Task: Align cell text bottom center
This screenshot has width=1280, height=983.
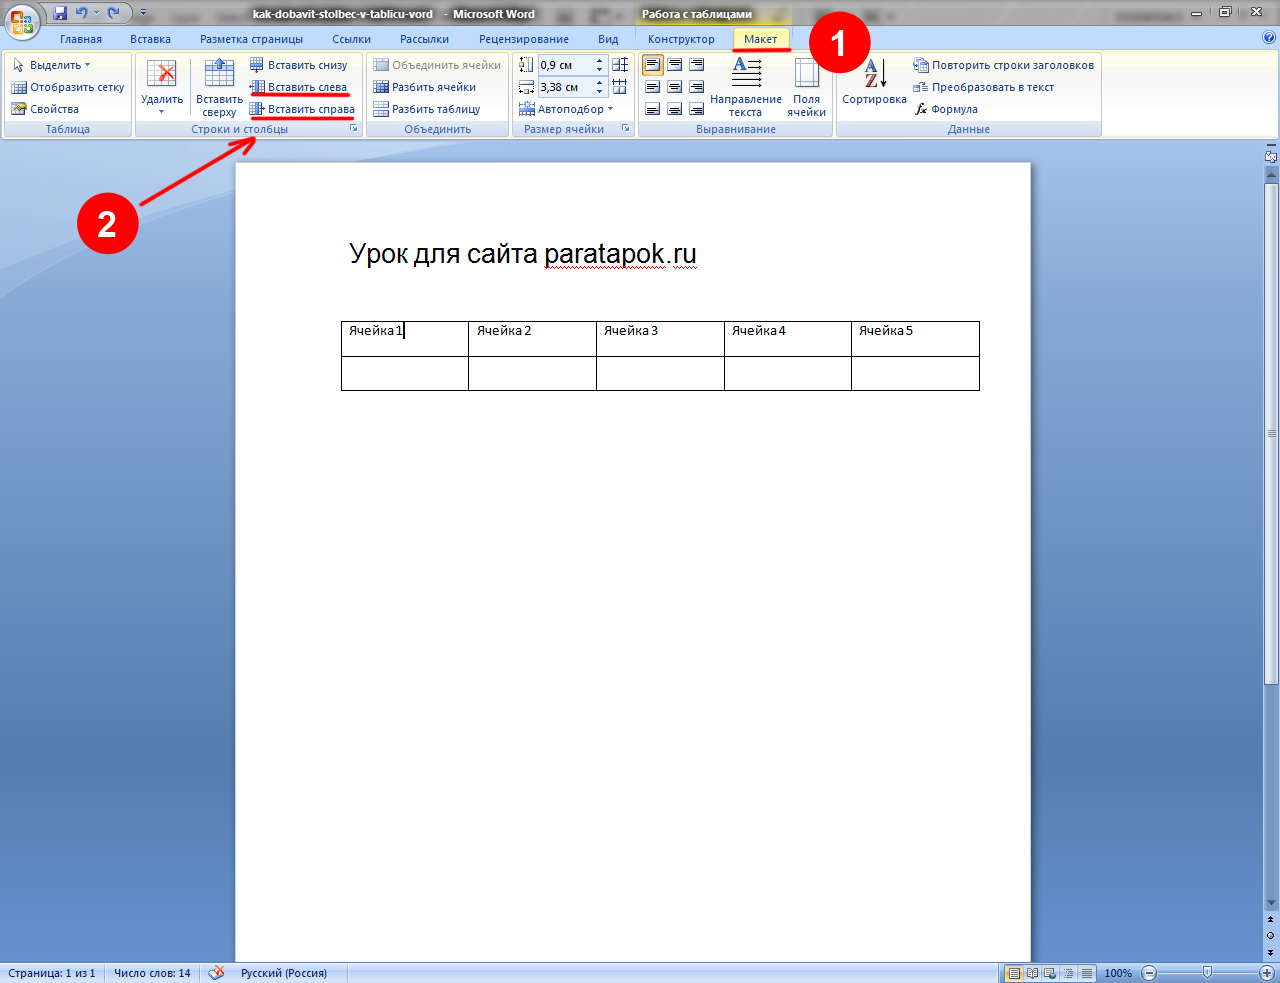Action: coord(675,109)
